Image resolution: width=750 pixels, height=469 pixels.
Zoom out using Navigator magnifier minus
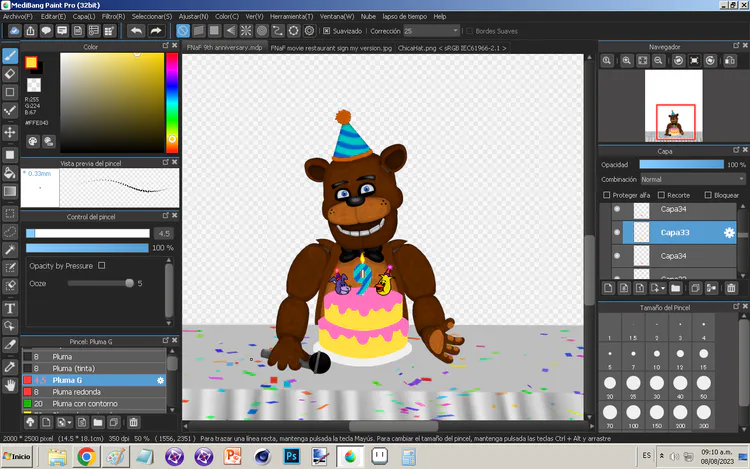(658, 61)
